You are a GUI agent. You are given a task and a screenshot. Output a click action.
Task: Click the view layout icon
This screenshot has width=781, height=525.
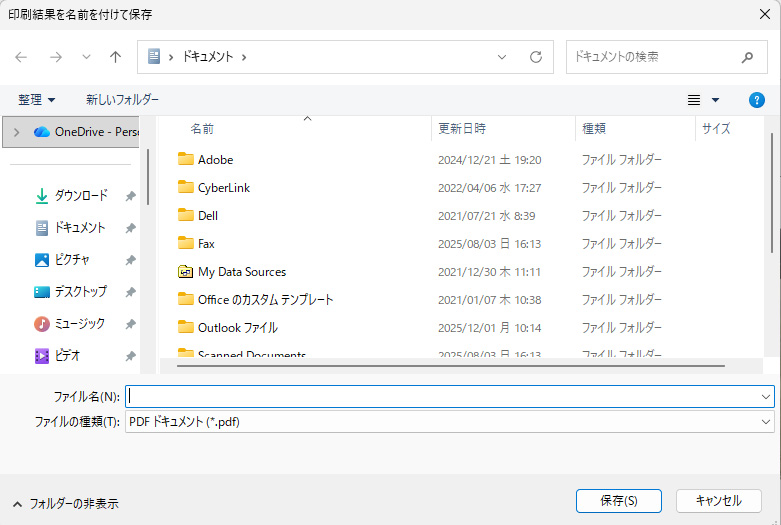[694, 100]
